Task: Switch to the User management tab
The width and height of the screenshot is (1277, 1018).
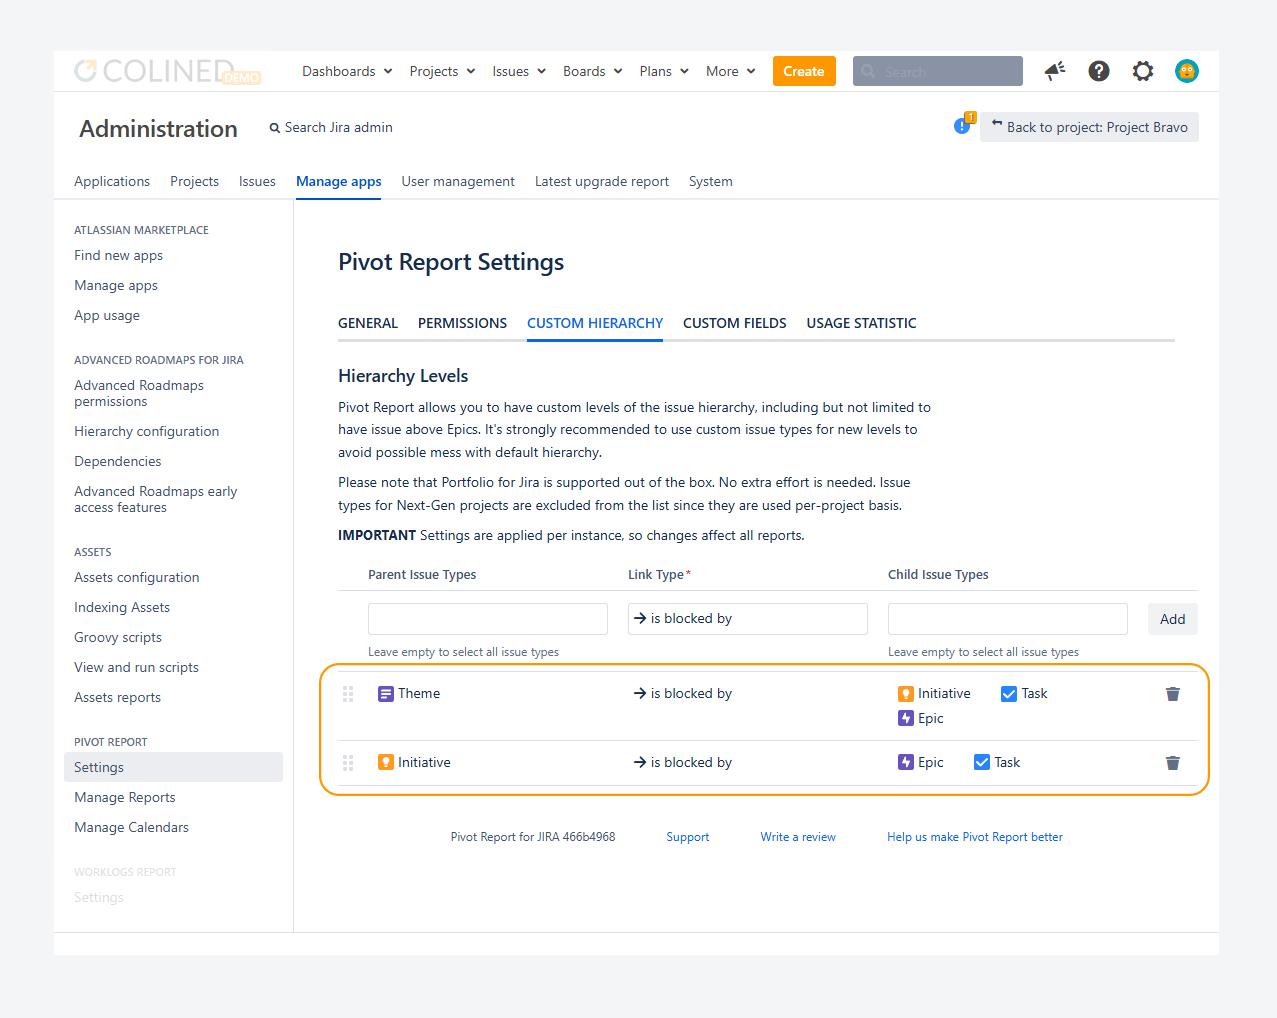Action: coord(458,181)
